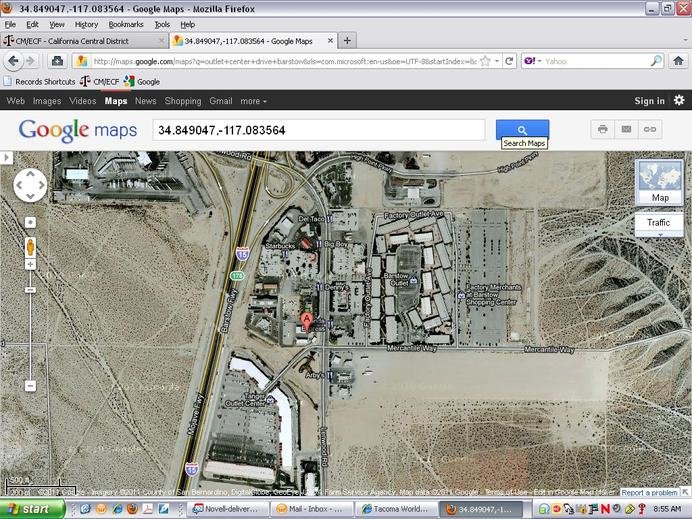Click the Sign in link
The width and height of the screenshot is (692, 519).
(x=649, y=101)
